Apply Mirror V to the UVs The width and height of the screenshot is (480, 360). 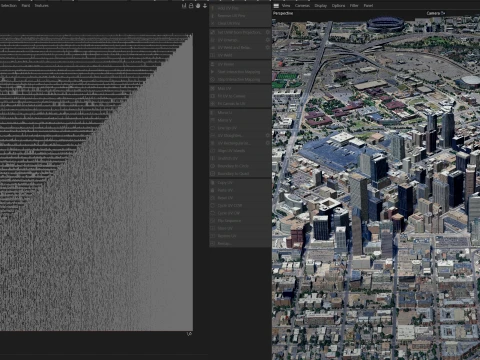(x=240, y=120)
